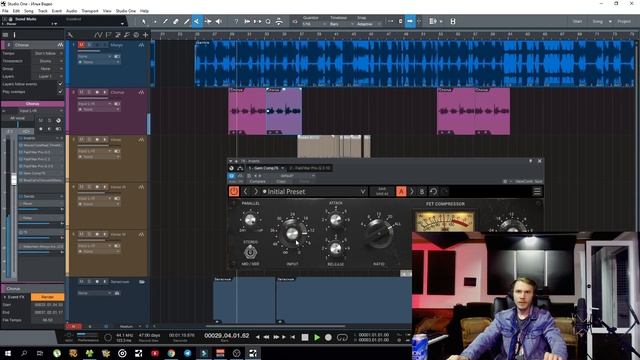640x360 pixels.
Task: Expand Event FX section
Action: tap(14, 297)
